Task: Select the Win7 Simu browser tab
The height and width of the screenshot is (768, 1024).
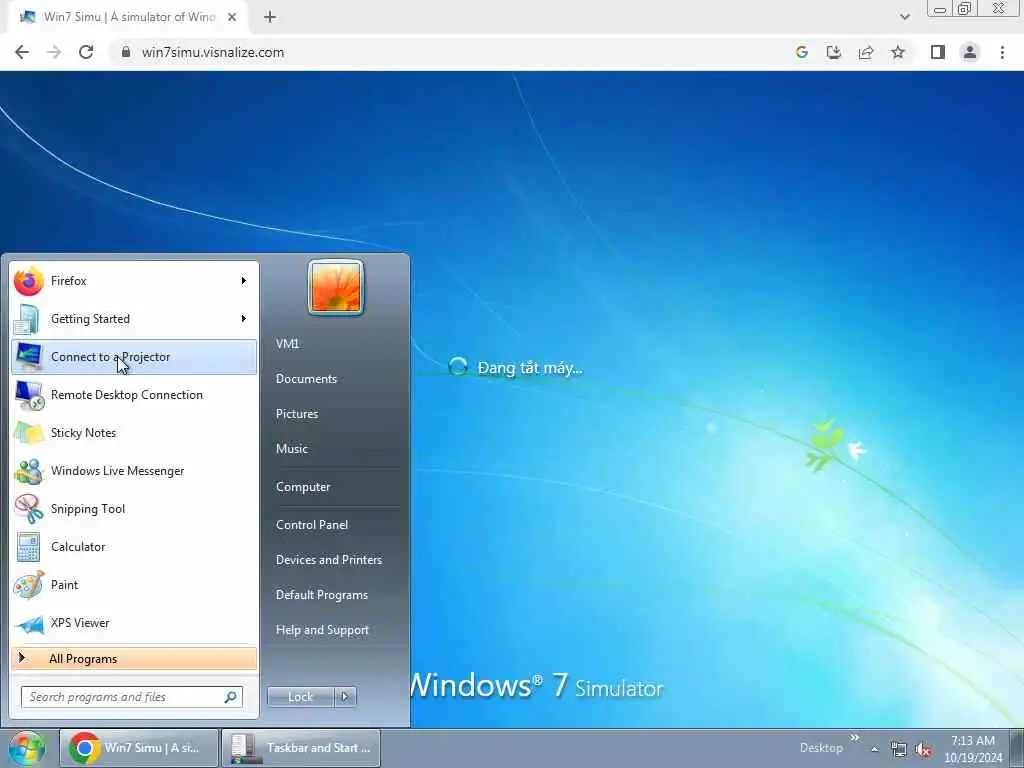Action: [x=128, y=17]
